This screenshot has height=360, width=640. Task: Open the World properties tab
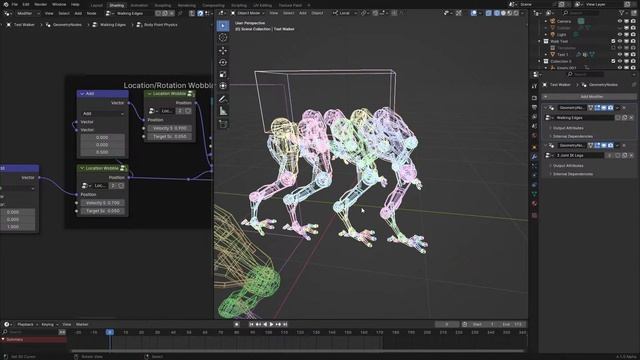point(534,136)
